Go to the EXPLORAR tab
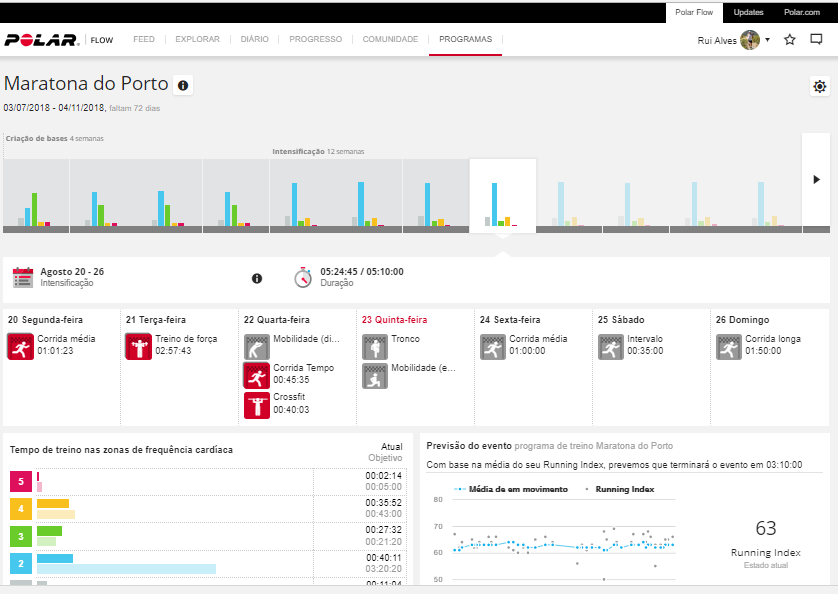838x594 pixels. tap(197, 40)
